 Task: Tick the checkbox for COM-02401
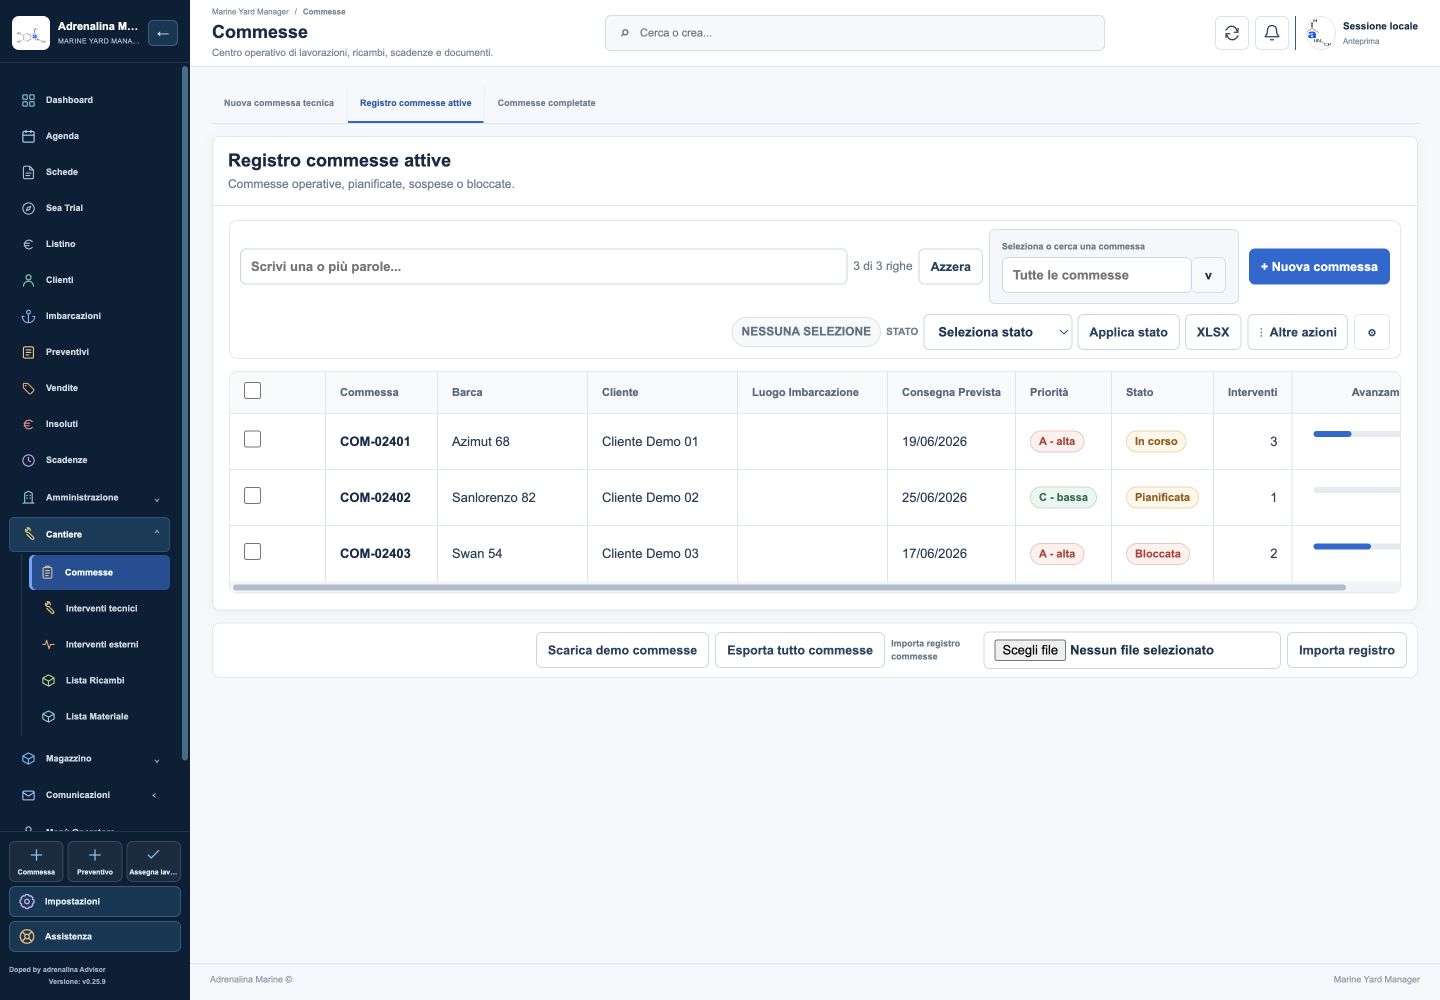[x=253, y=439]
